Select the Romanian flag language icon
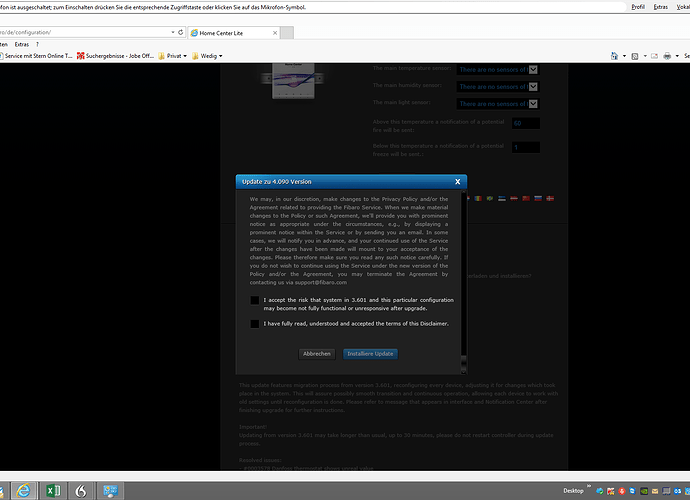The image size is (690, 500). point(478,199)
